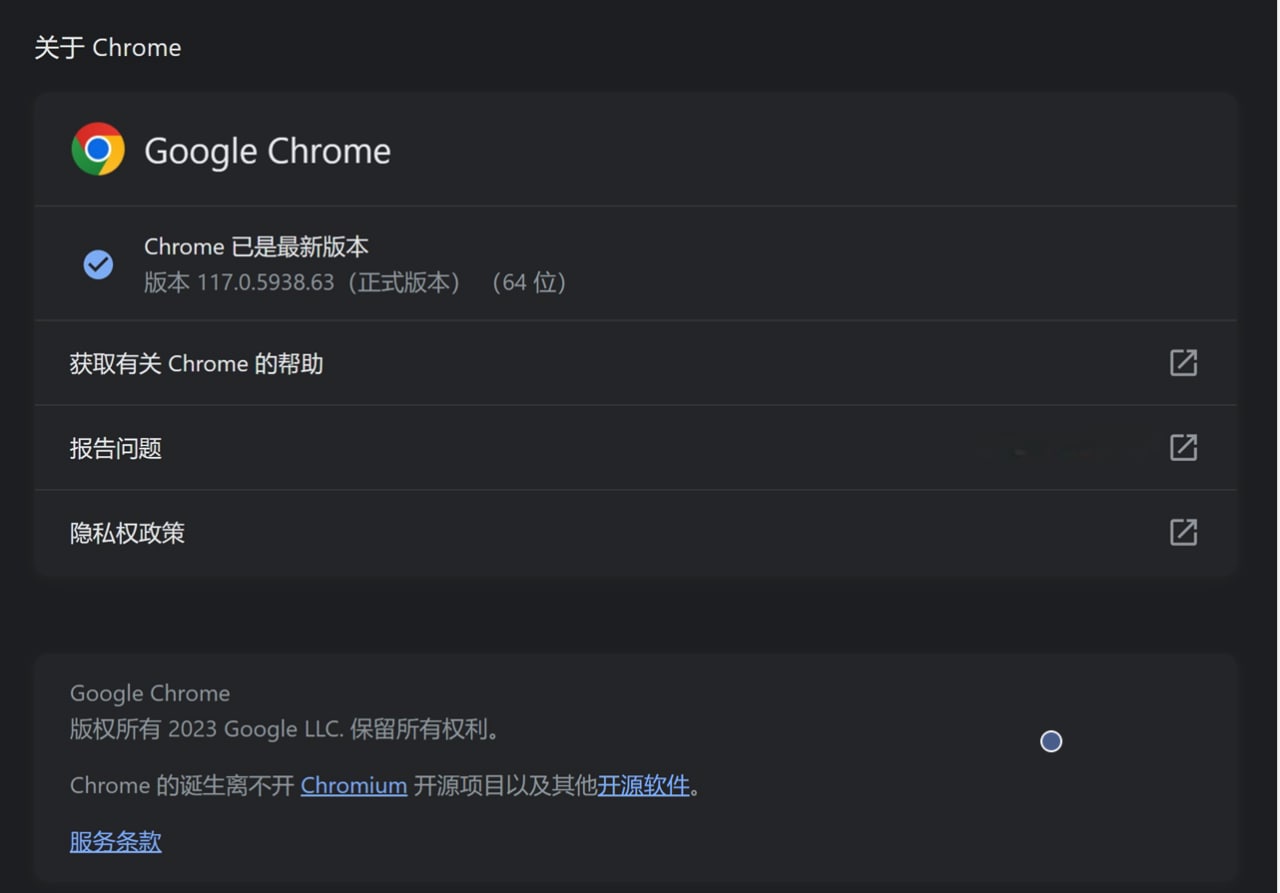Click the 关于 Chrome page heading
The width and height of the screenshot is (1280, 893).
[x=108, y=48]
